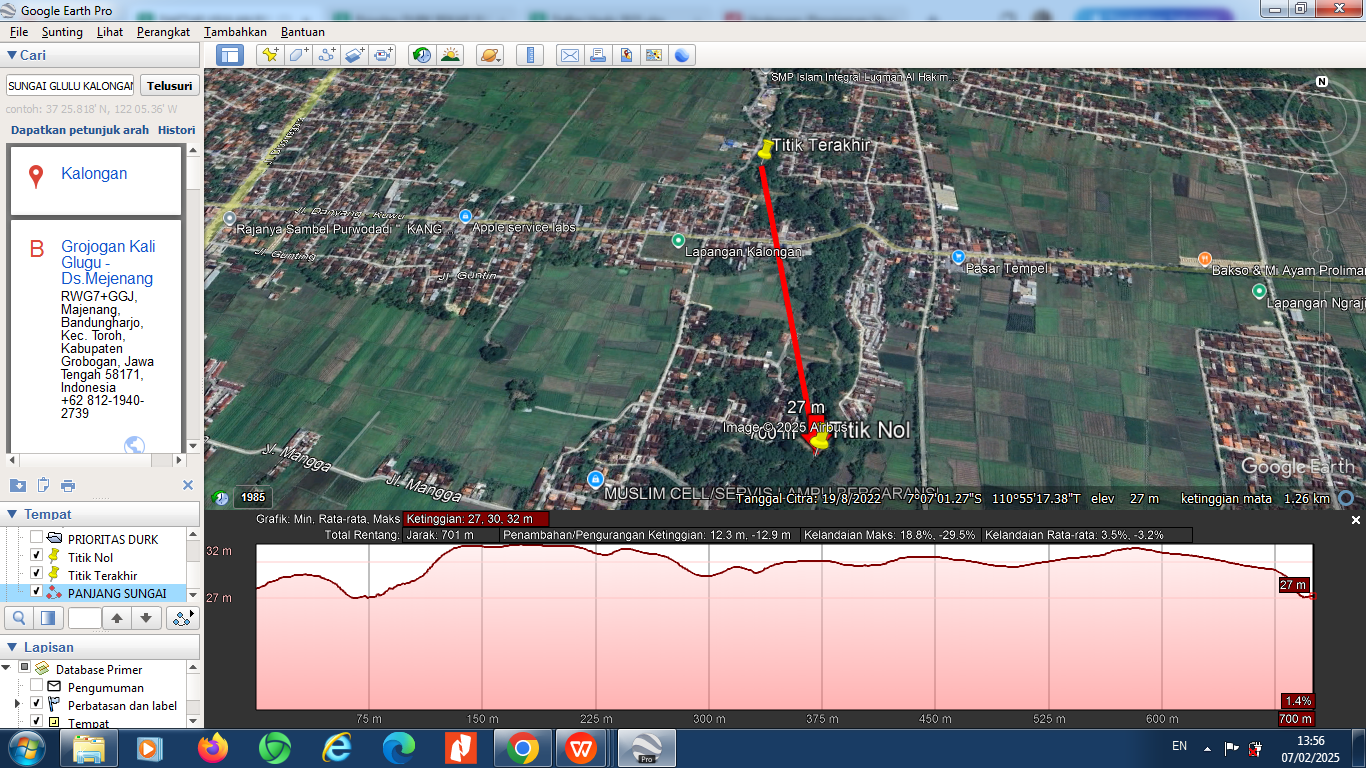Image resolution: width=1366 pixels, height=768 pixels.
Task: Collapse the Lapisan panel
Action: pyautogui.click(x=11, y=647)
